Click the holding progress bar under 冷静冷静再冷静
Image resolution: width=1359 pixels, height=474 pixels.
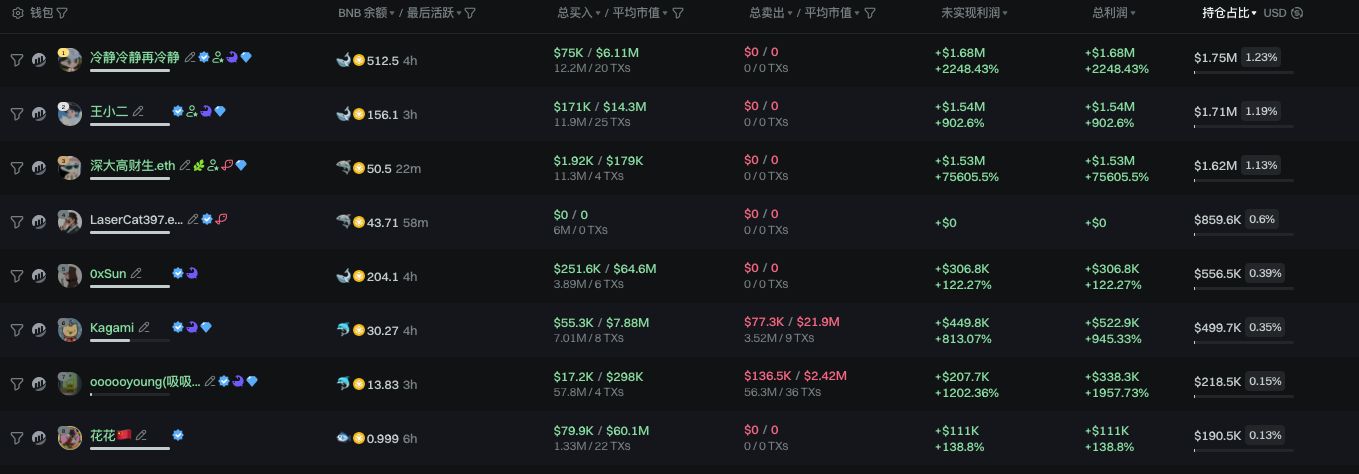click(130, 71)
